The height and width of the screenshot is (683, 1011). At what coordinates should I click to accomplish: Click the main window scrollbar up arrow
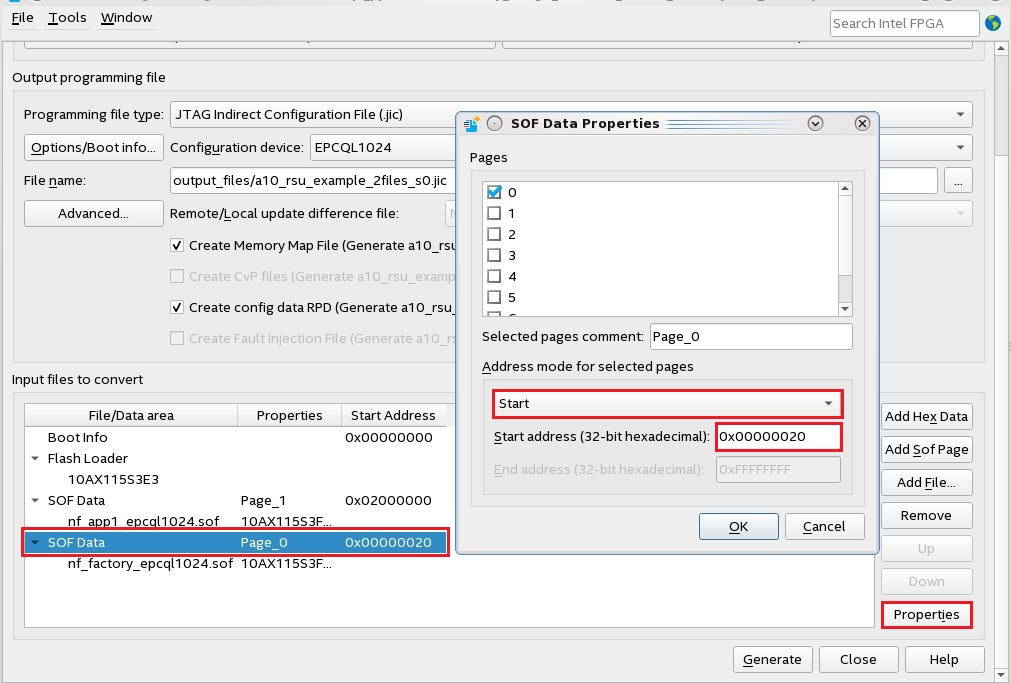[1001, 48]
